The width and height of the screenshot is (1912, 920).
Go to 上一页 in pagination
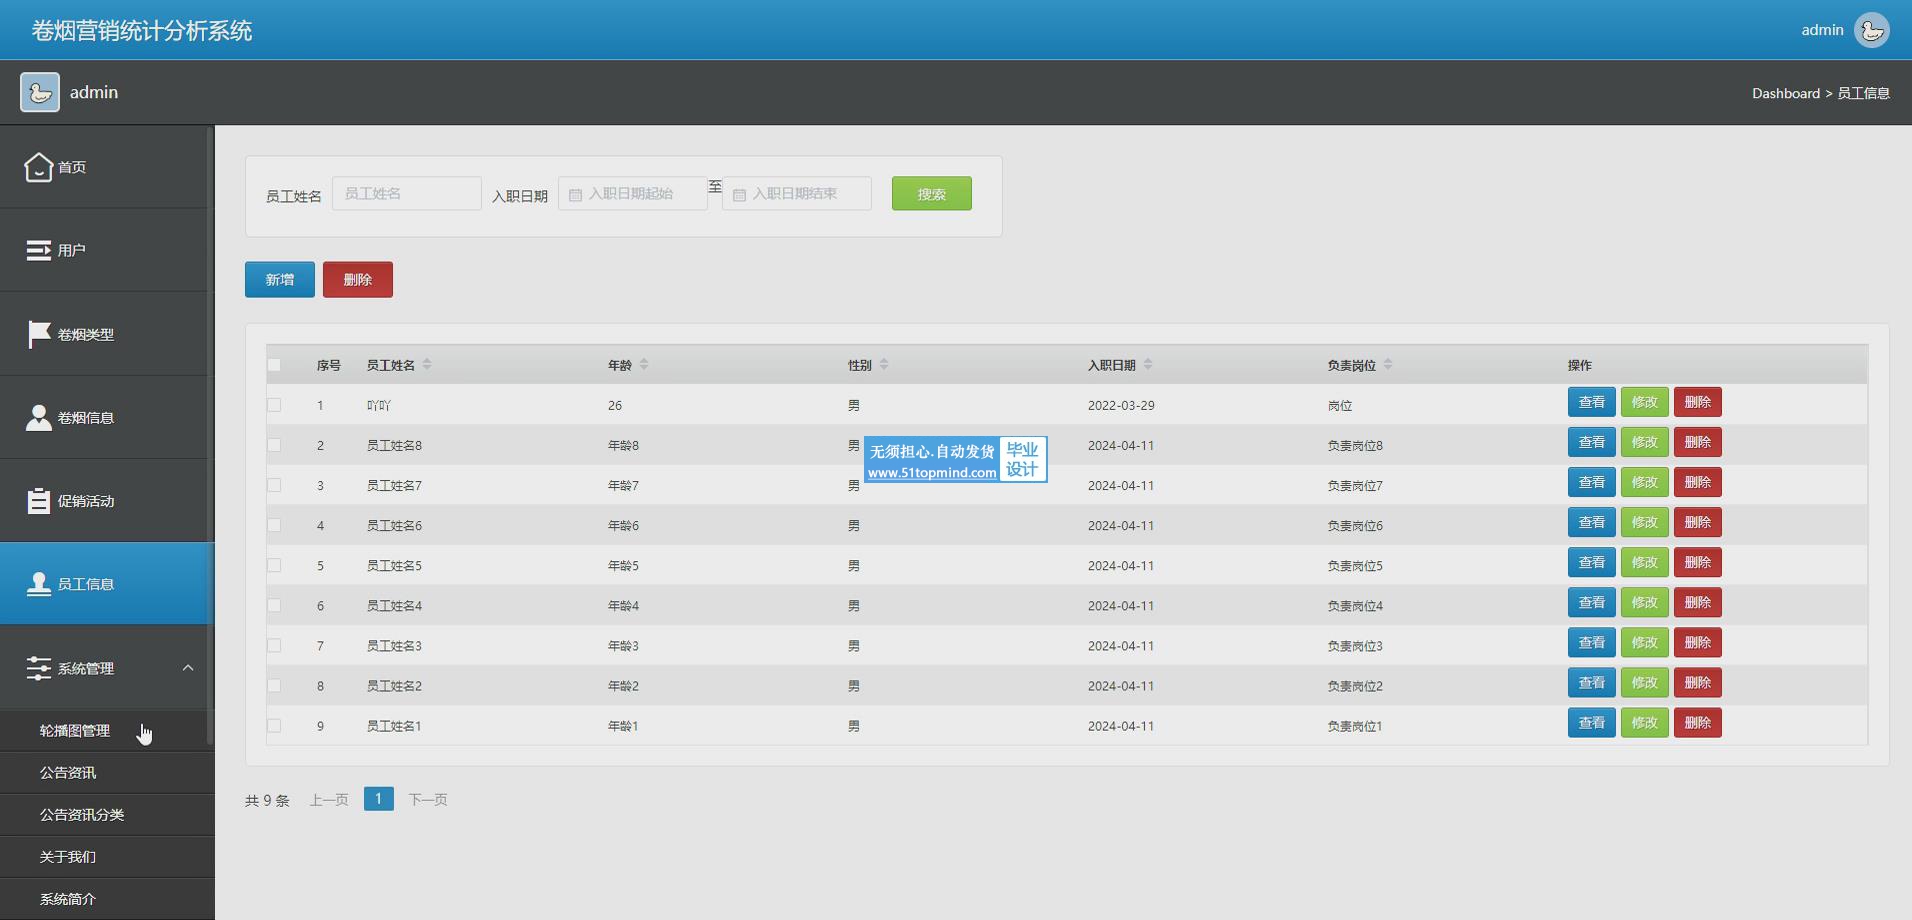tap(329, 799)
